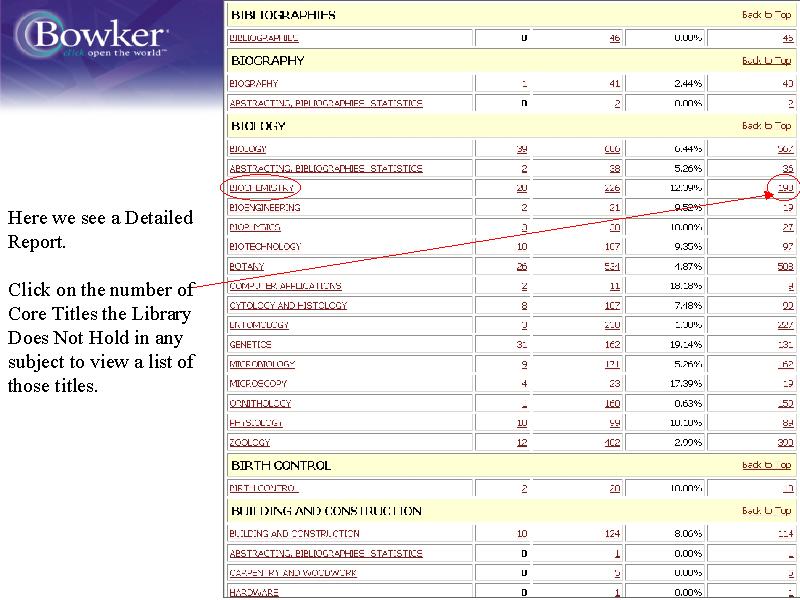Image resolution: width=800 pixels, height=600 pixels.
Task: Open the total count 46 for Bibliographies
Action: (x=615, y=38)
